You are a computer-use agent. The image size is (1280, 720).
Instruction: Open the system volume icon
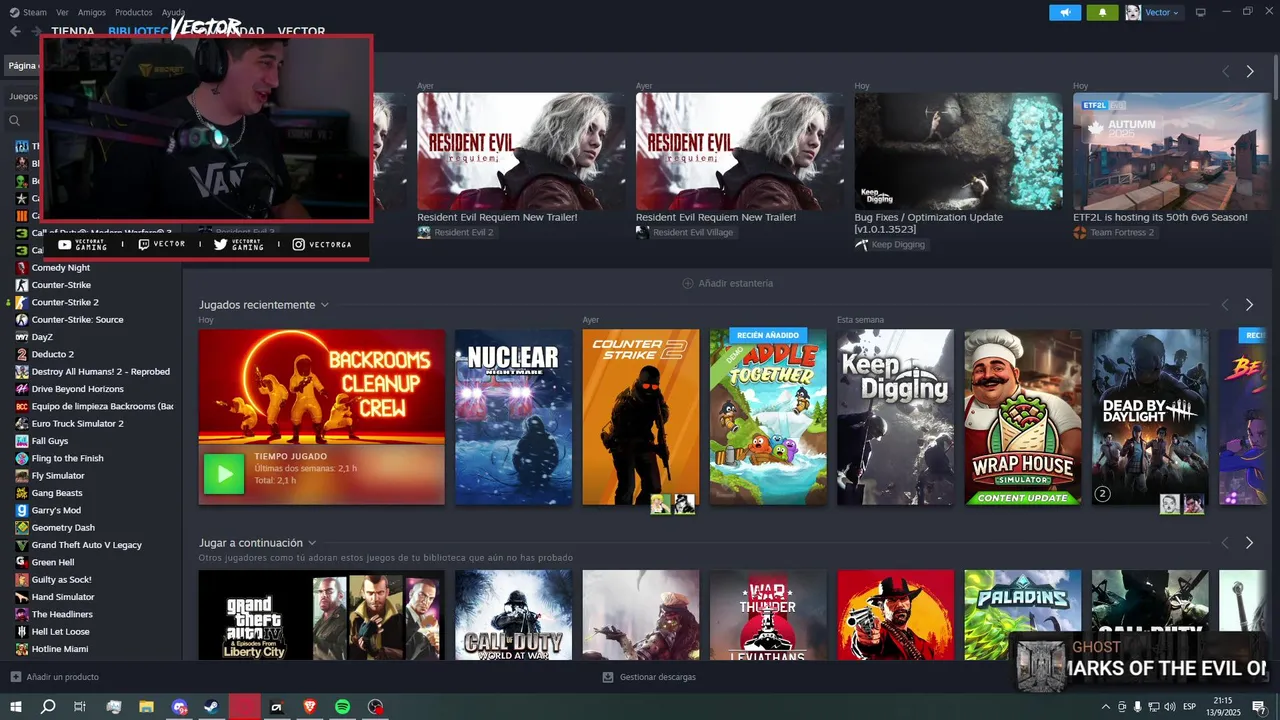pos(1170,707)
